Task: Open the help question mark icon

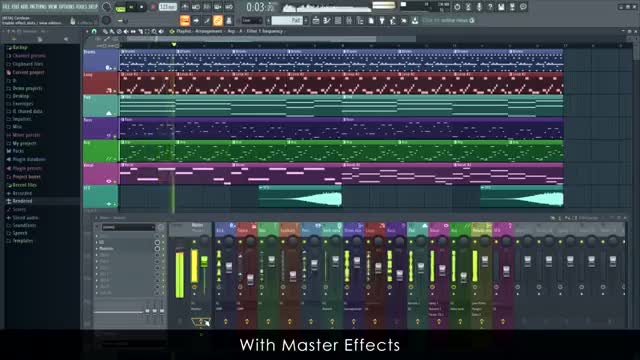Action: tap(490, 7)
